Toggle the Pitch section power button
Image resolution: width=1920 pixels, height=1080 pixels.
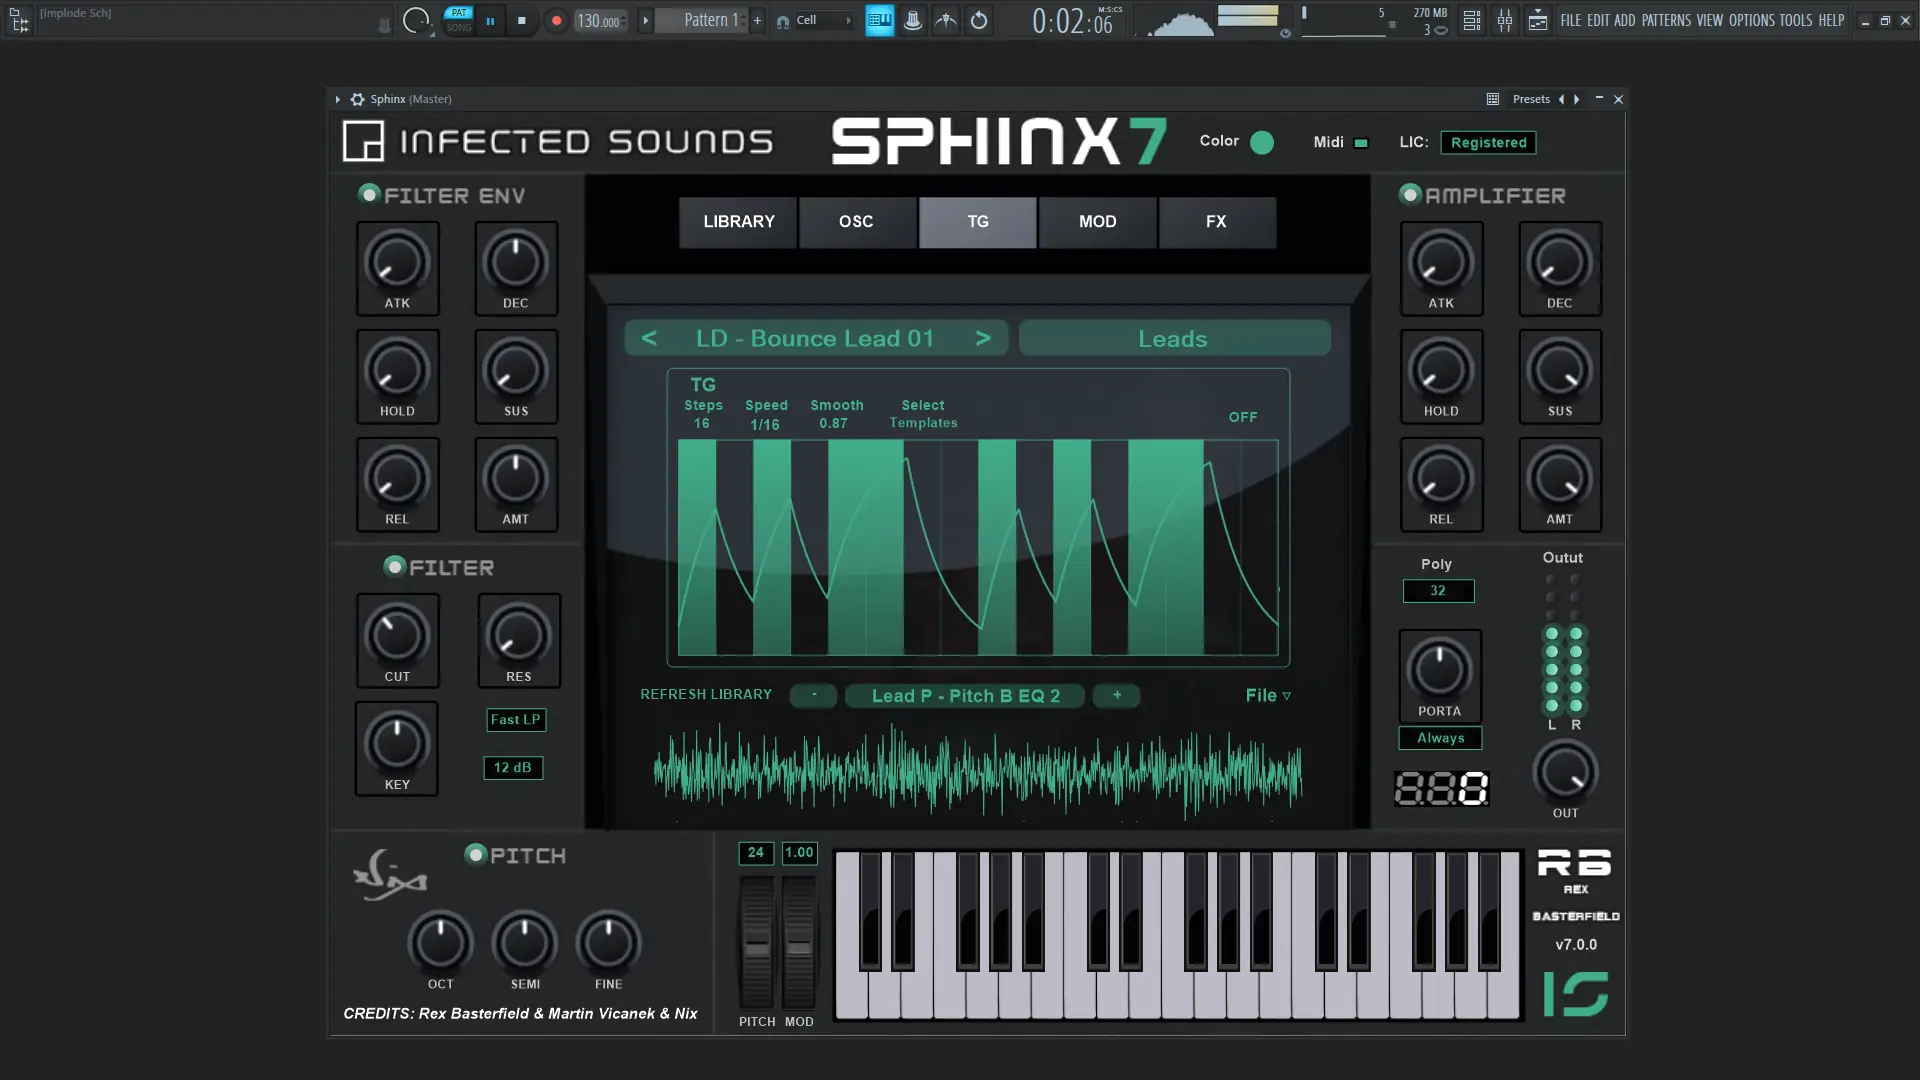click(476, 855)
